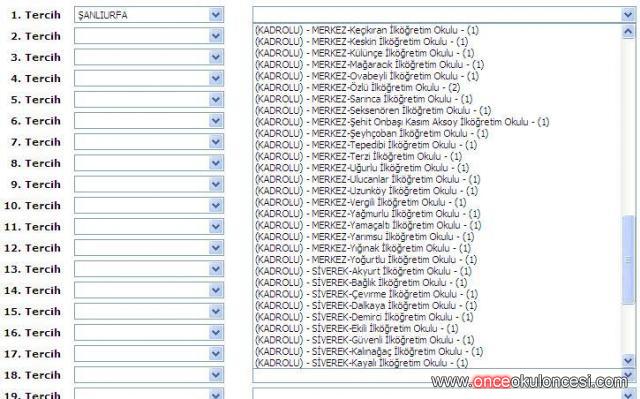Select MERKEZ-Sarınca İlköğretim Okulu
Screen dimensions: 640x399
363,99
